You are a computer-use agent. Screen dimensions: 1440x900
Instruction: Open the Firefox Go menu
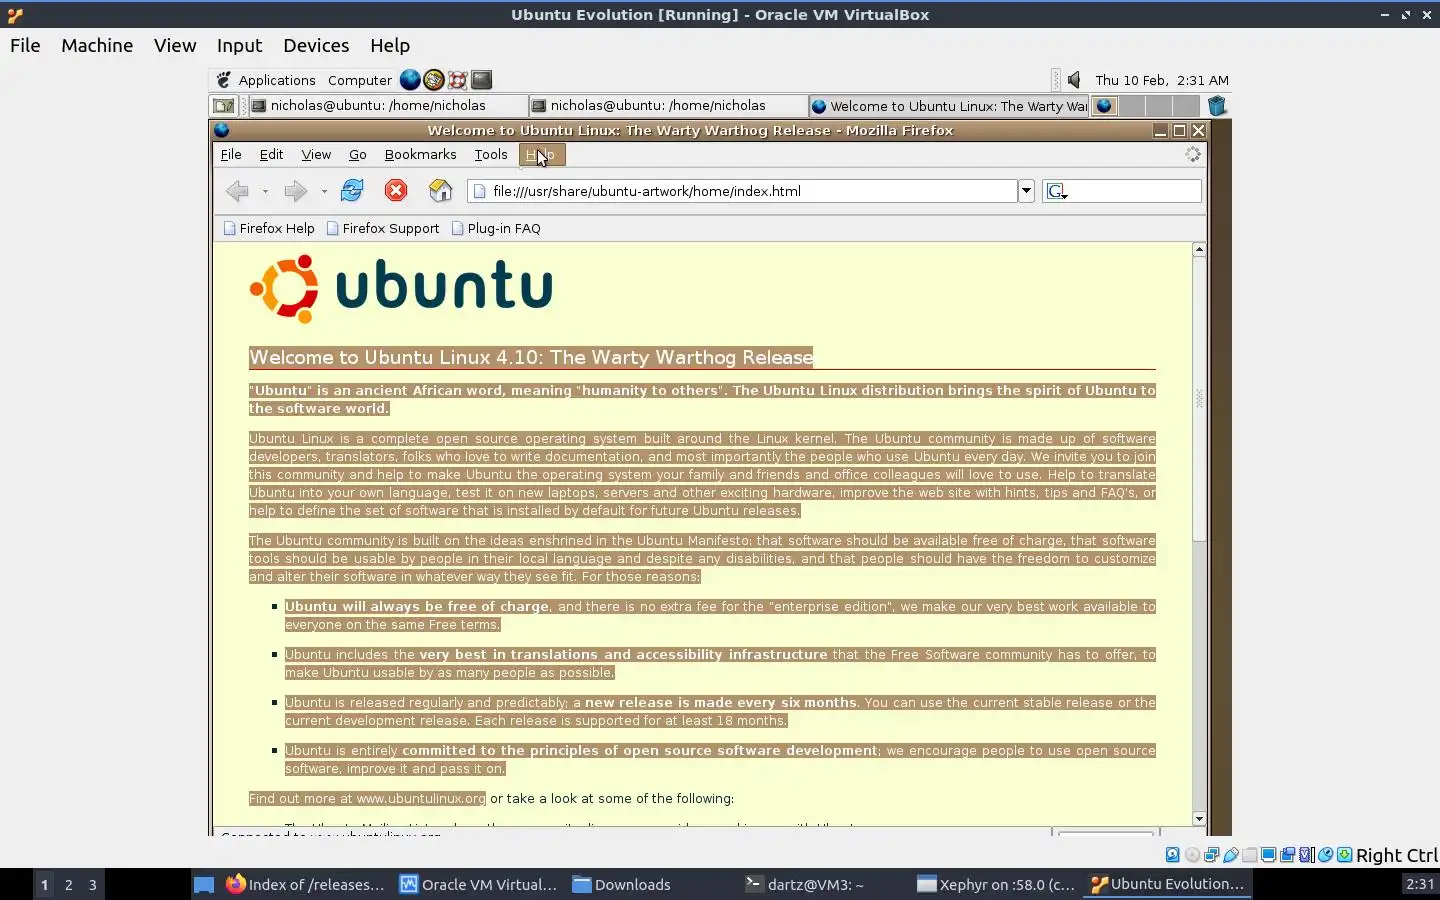357,155
